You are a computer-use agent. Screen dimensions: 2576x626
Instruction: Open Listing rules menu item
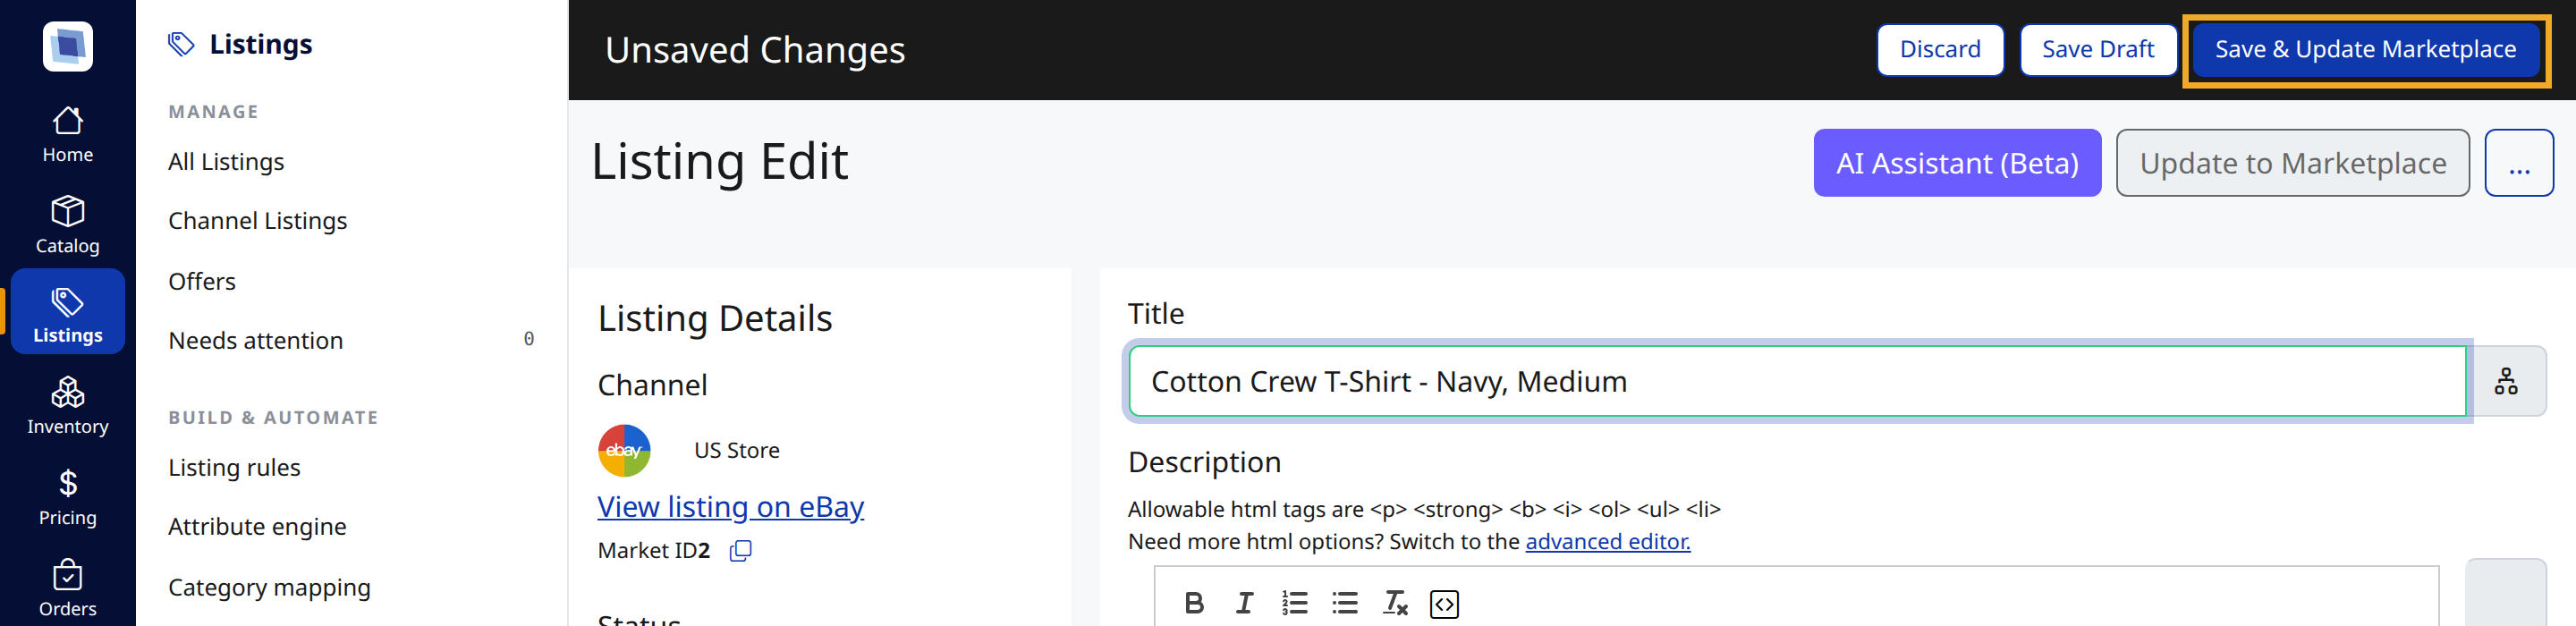(234, 467)
